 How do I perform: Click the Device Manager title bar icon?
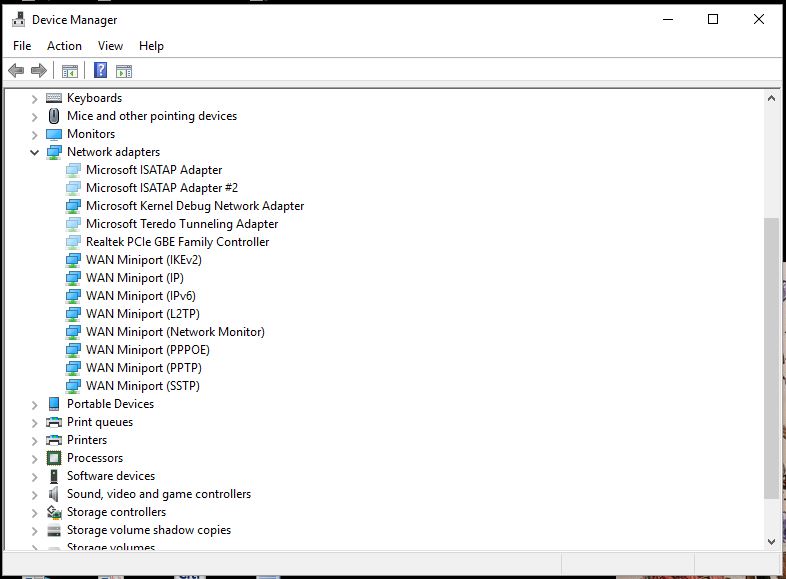(19, 20)
